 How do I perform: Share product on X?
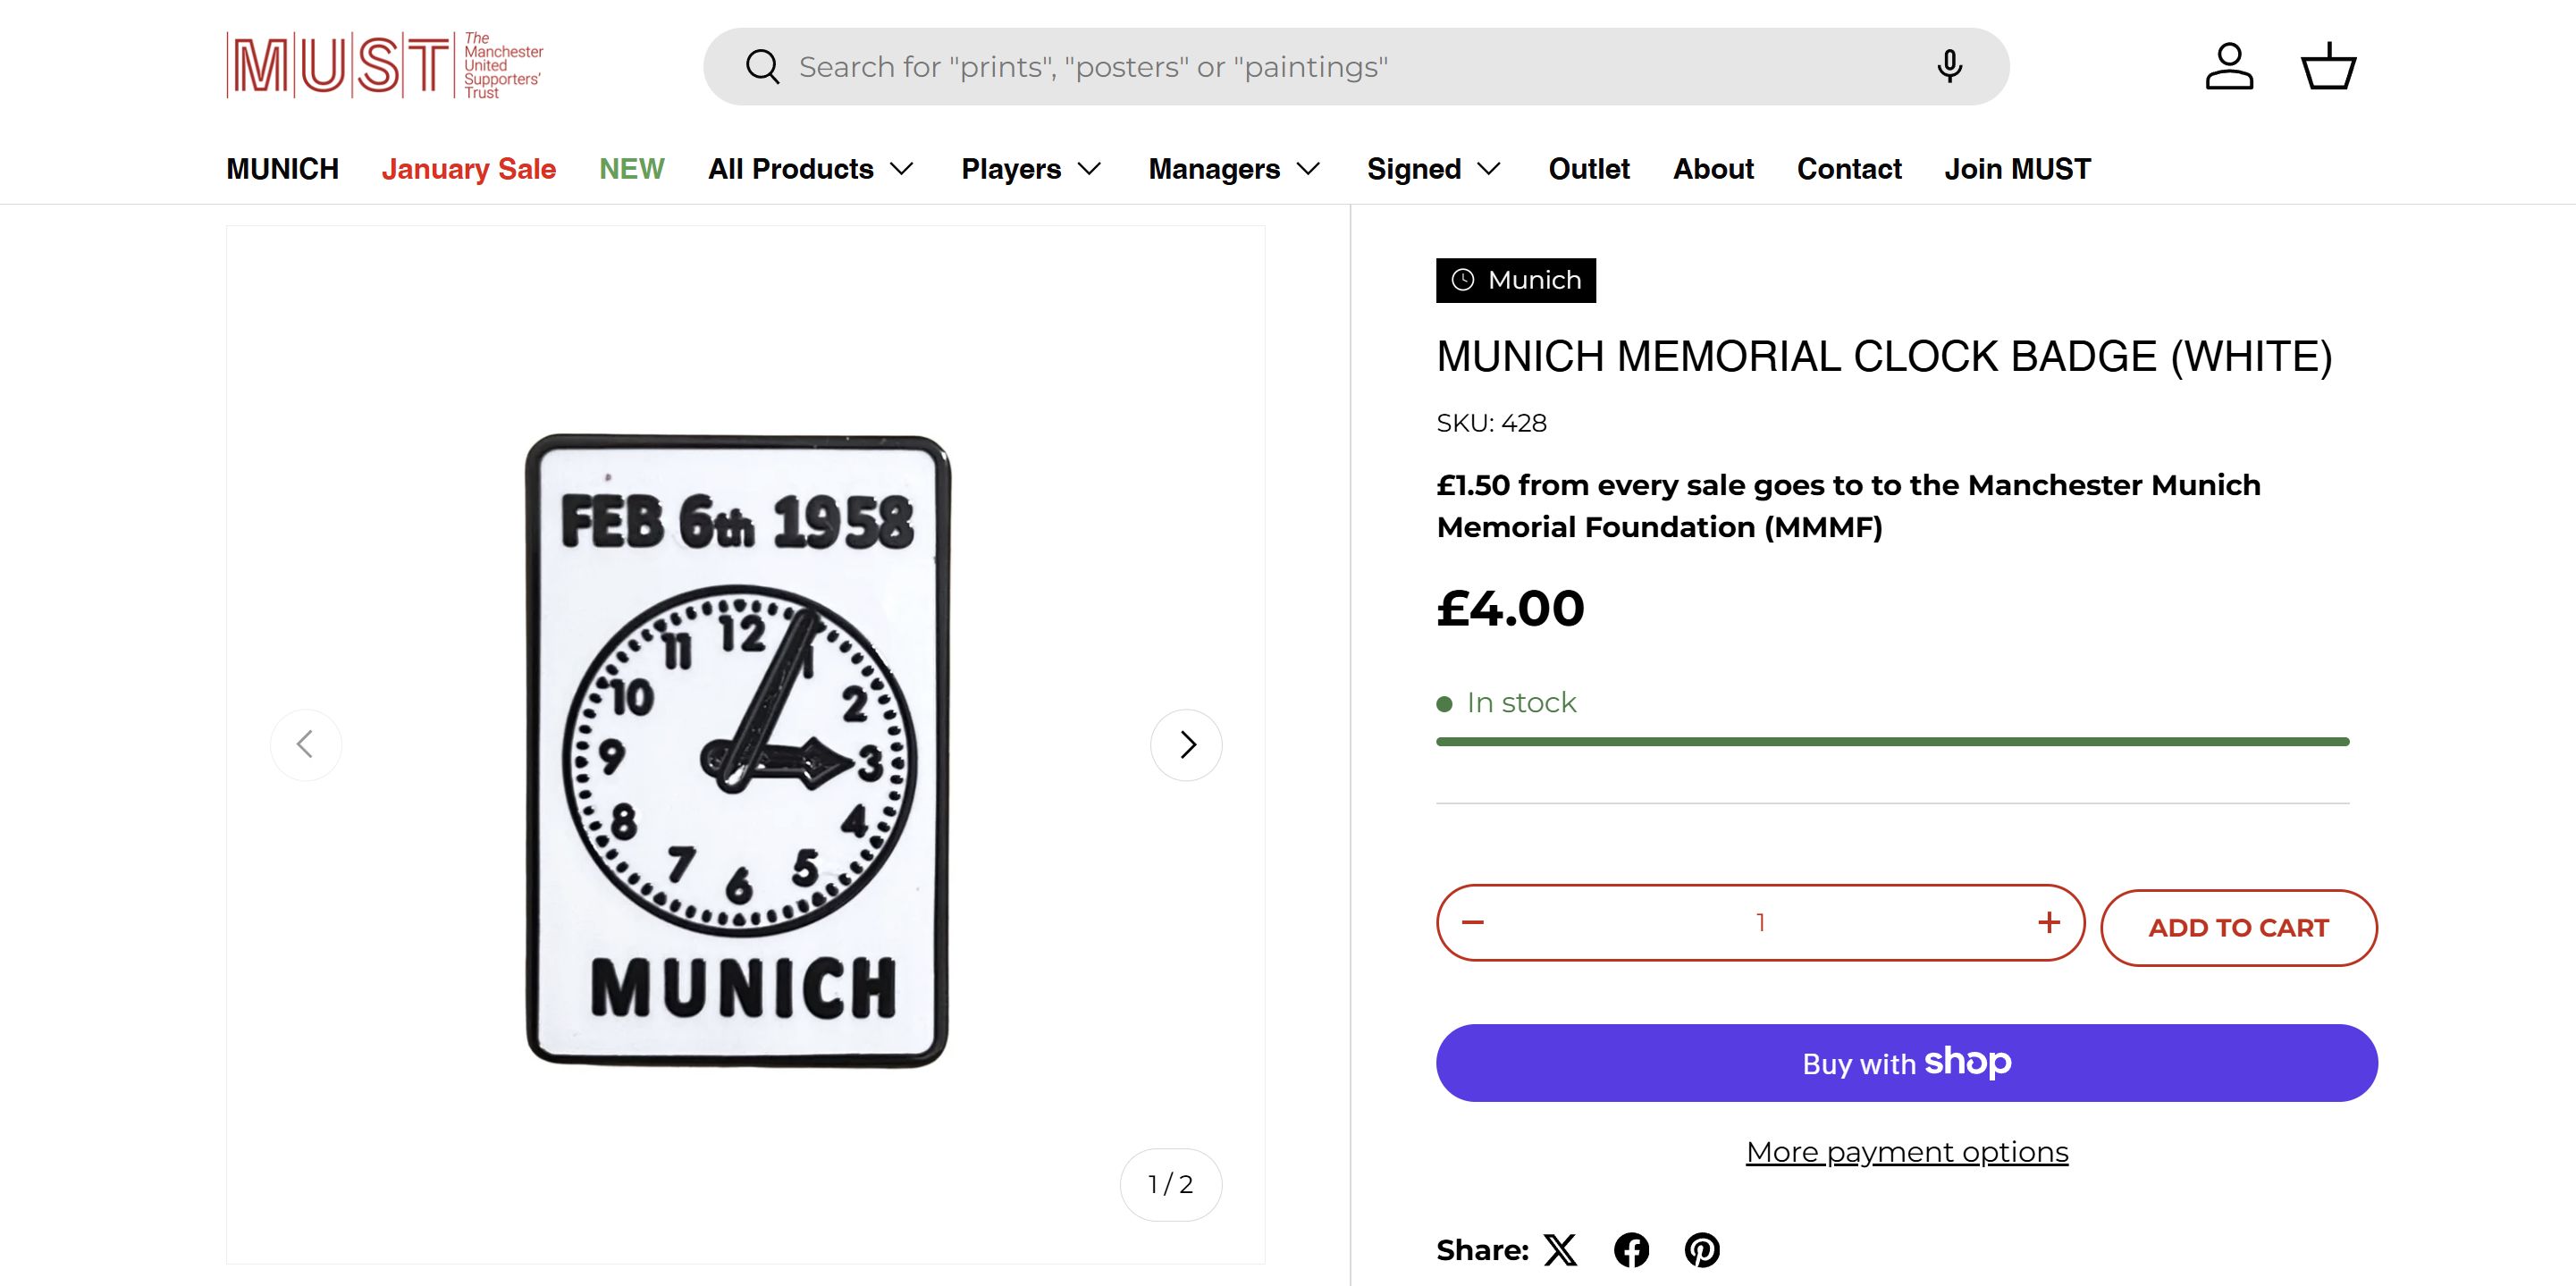click(1560, 1250)
